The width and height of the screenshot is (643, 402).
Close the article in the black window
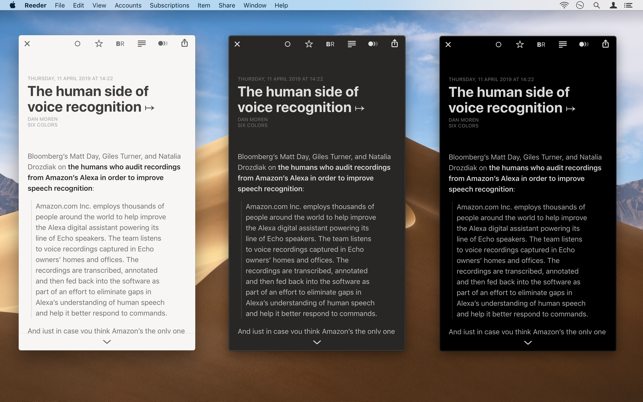(x=448, y=44)
